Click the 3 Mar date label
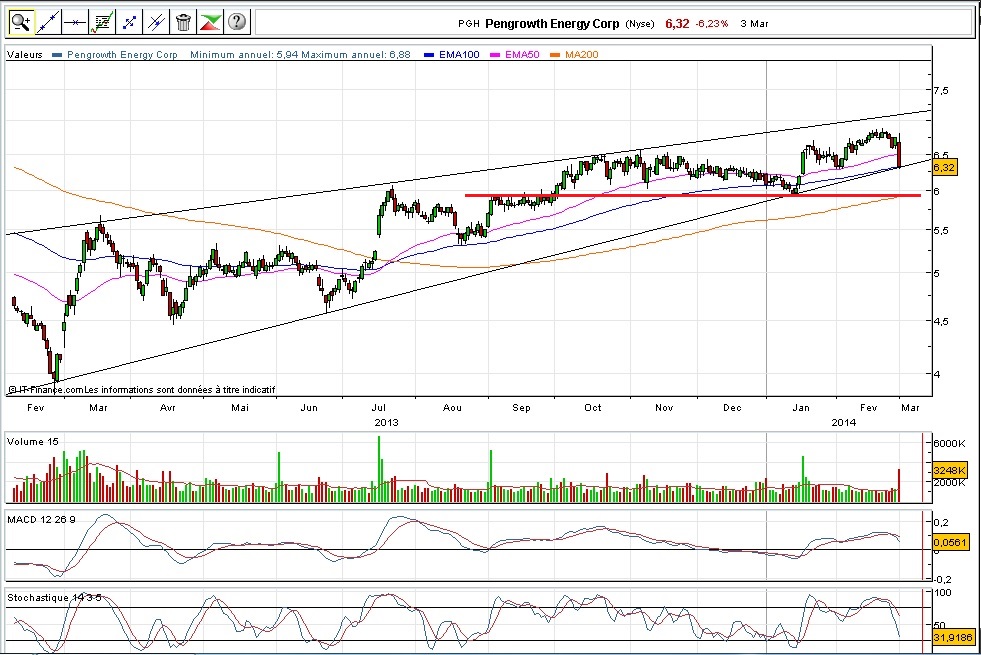Viewport: 981px width, 655px height. pos(754,24)
